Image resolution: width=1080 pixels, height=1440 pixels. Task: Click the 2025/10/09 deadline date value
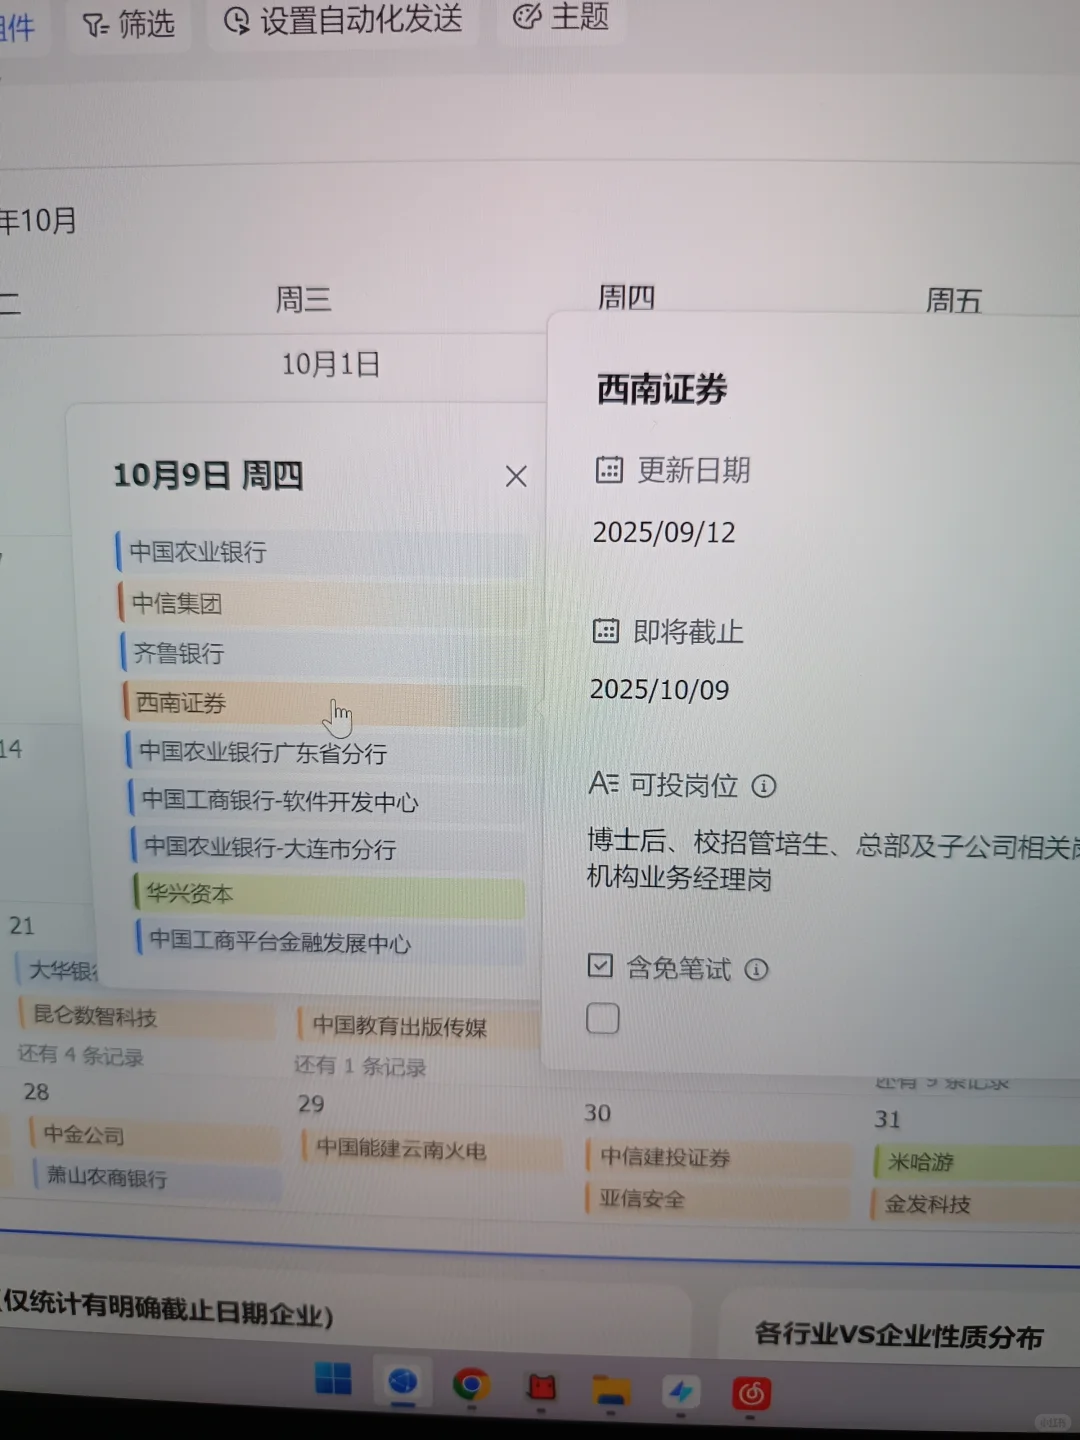tap(660, 690)
